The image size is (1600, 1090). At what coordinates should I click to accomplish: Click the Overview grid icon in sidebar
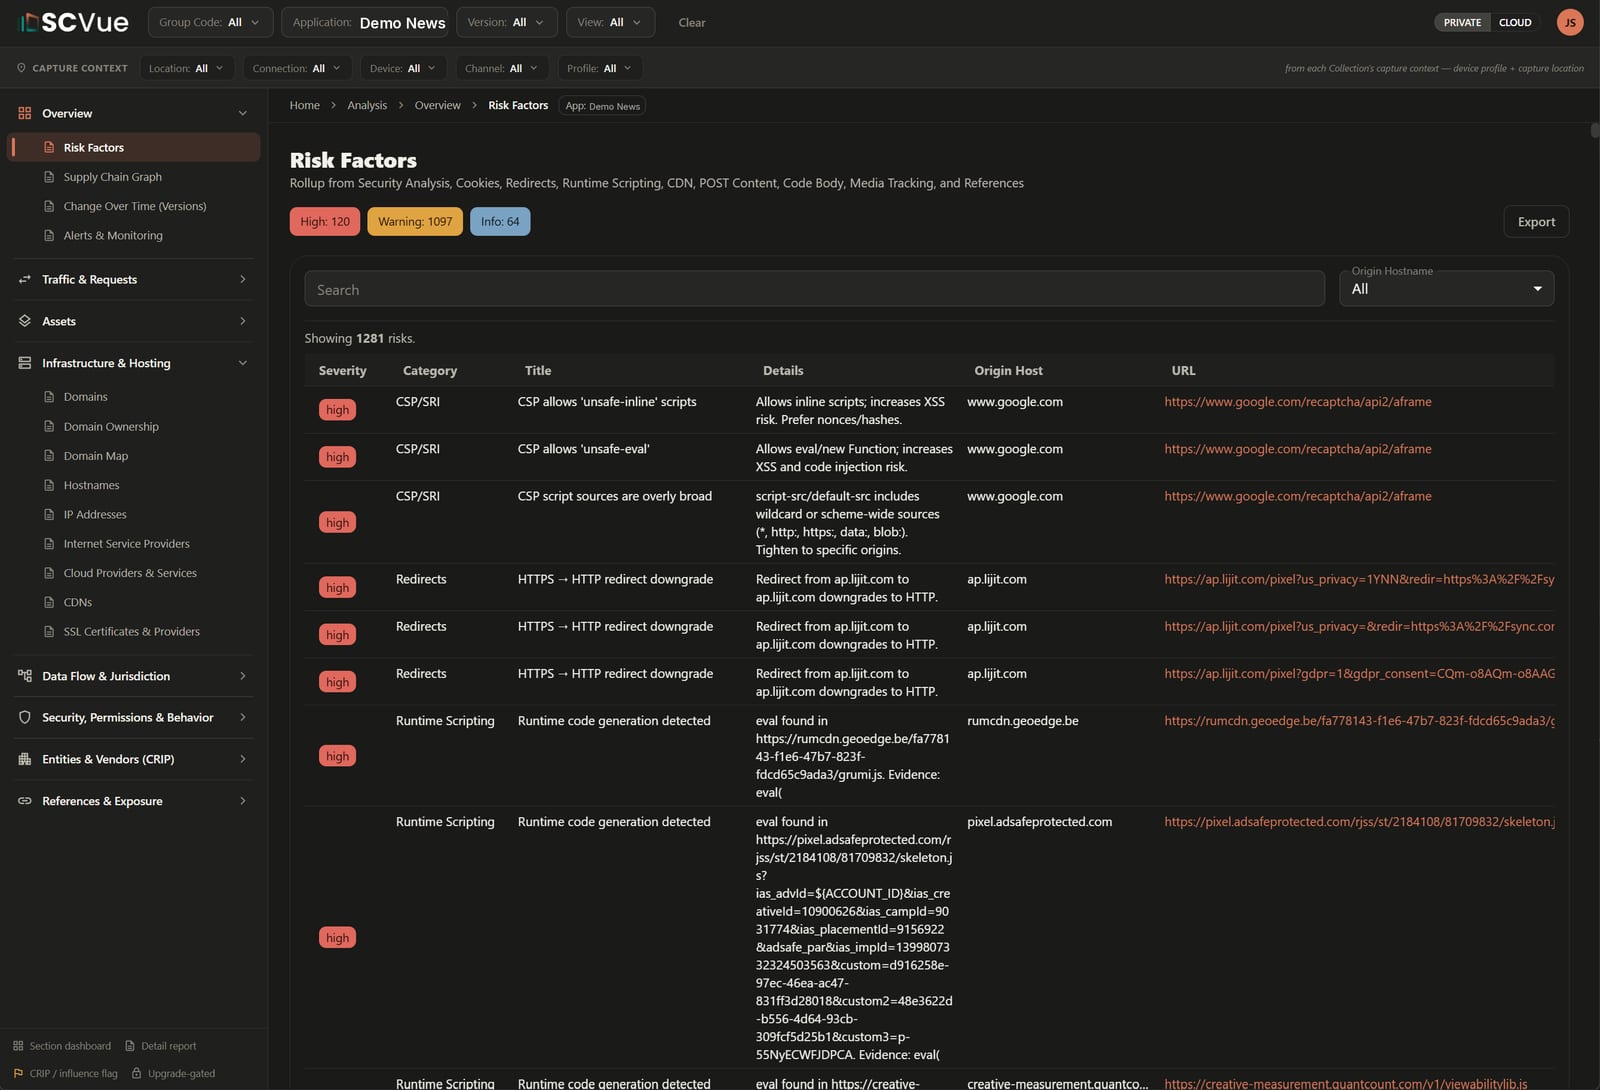point(25,113)
